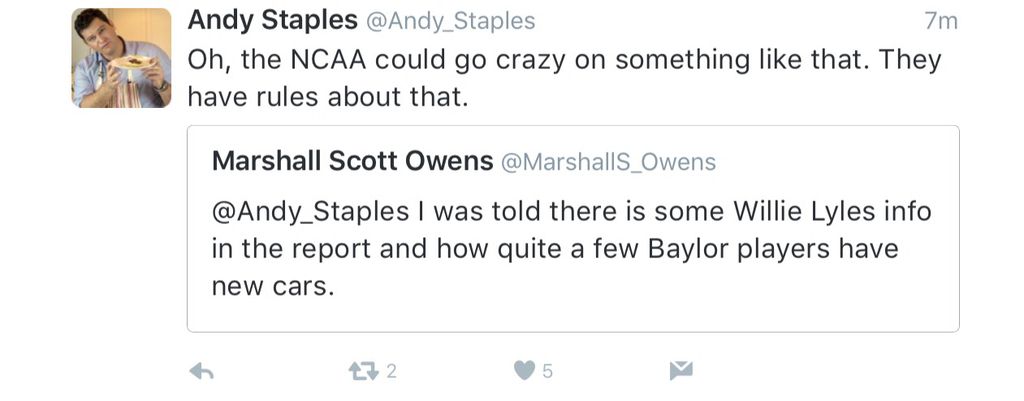
Task: Click the "new cars." text in the quote
Action: click(x=270, y=286)
